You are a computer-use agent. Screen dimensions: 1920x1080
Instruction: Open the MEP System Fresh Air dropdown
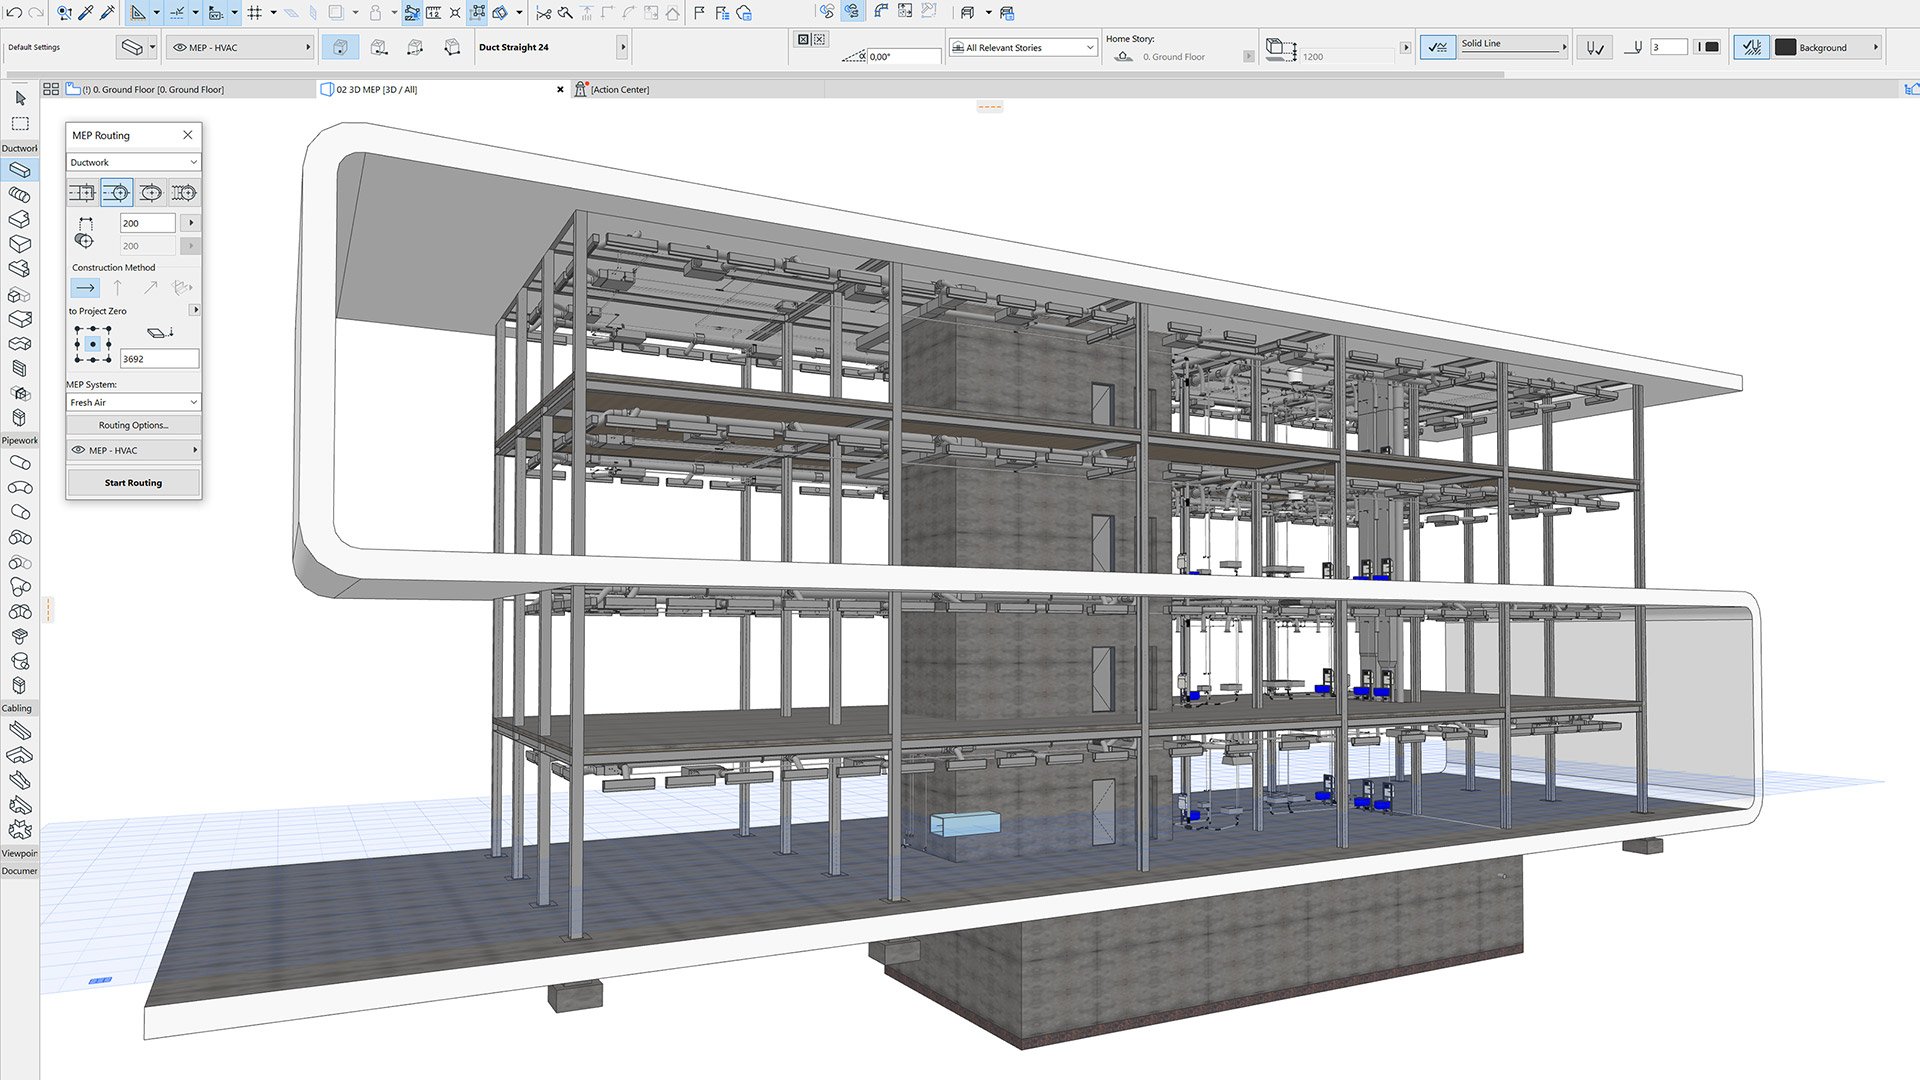point(132,402)
